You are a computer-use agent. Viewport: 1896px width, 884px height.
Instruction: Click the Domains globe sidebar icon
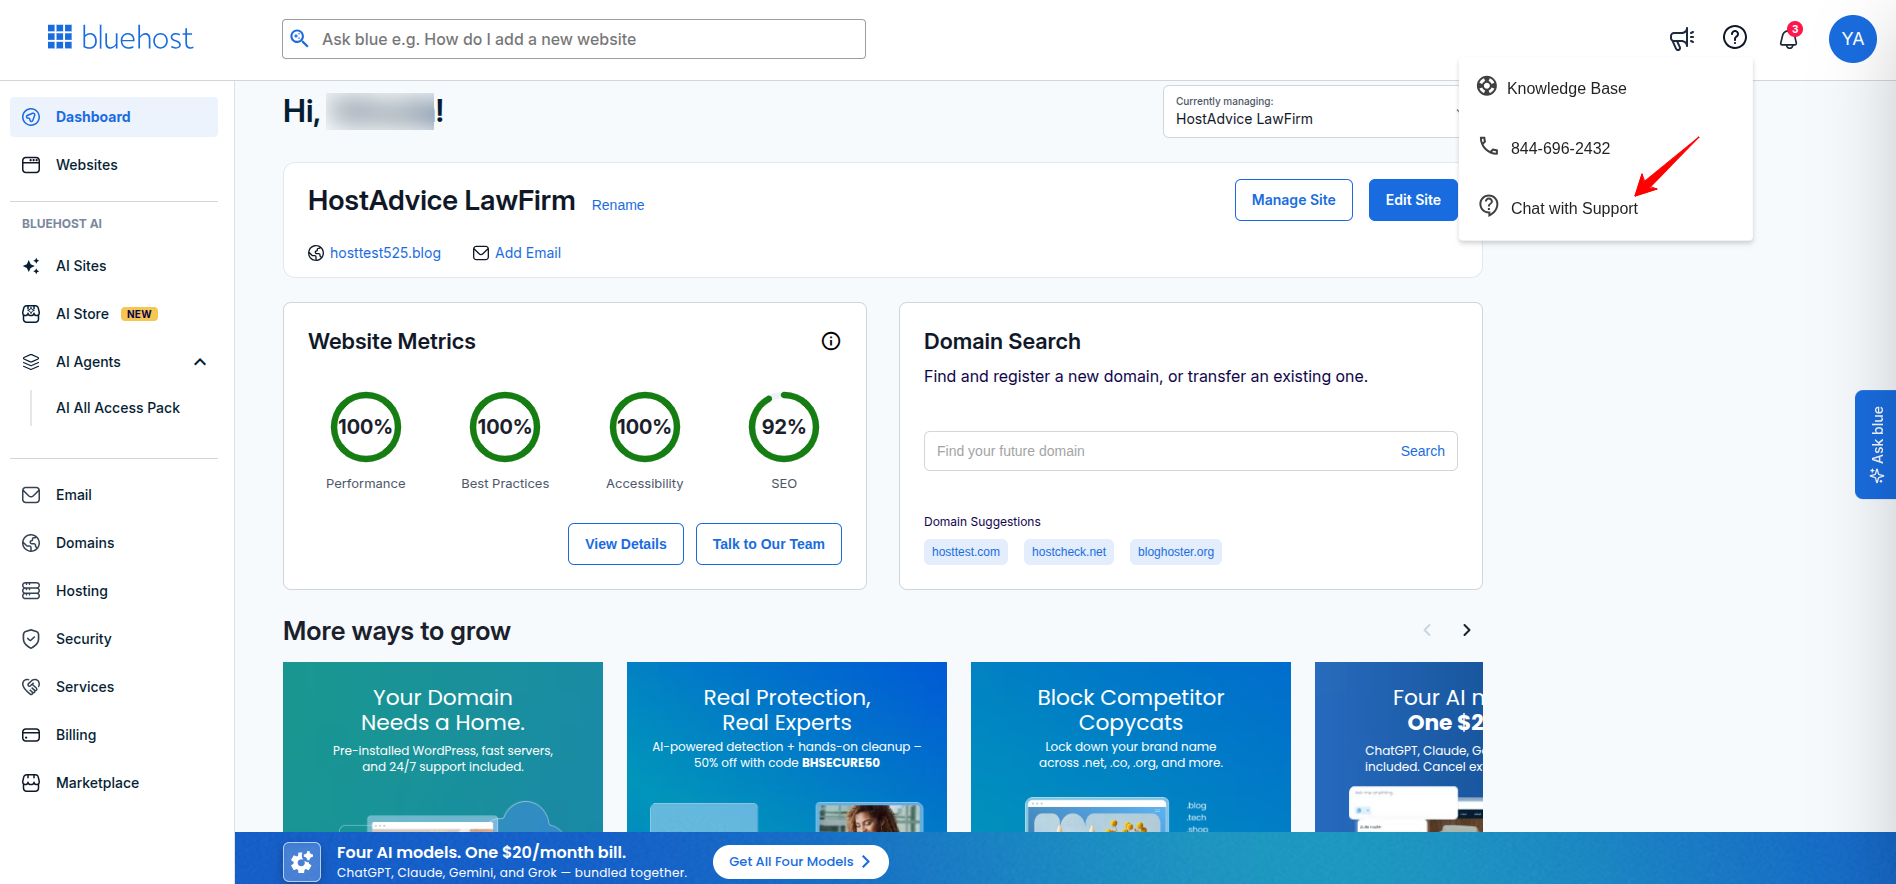click(31, 543)
